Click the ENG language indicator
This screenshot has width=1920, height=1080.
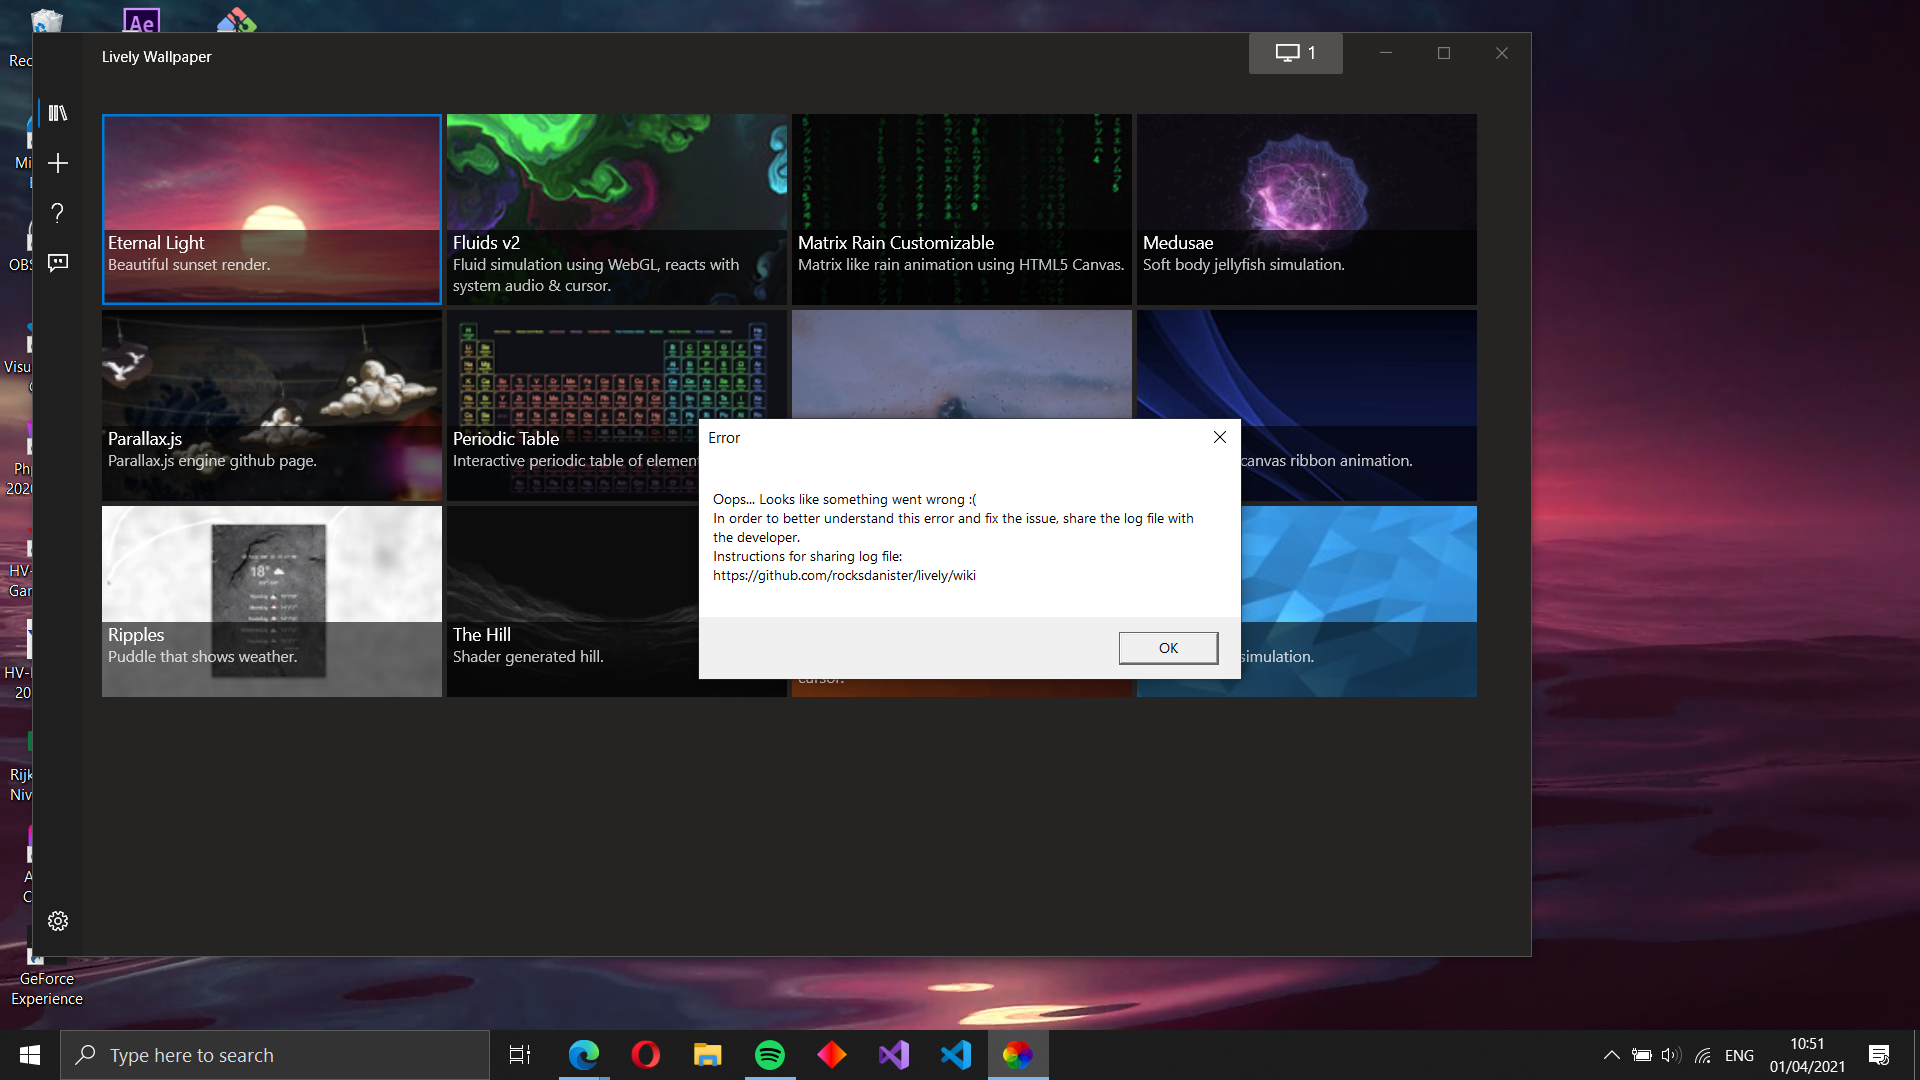(x=1739, y=1055)
